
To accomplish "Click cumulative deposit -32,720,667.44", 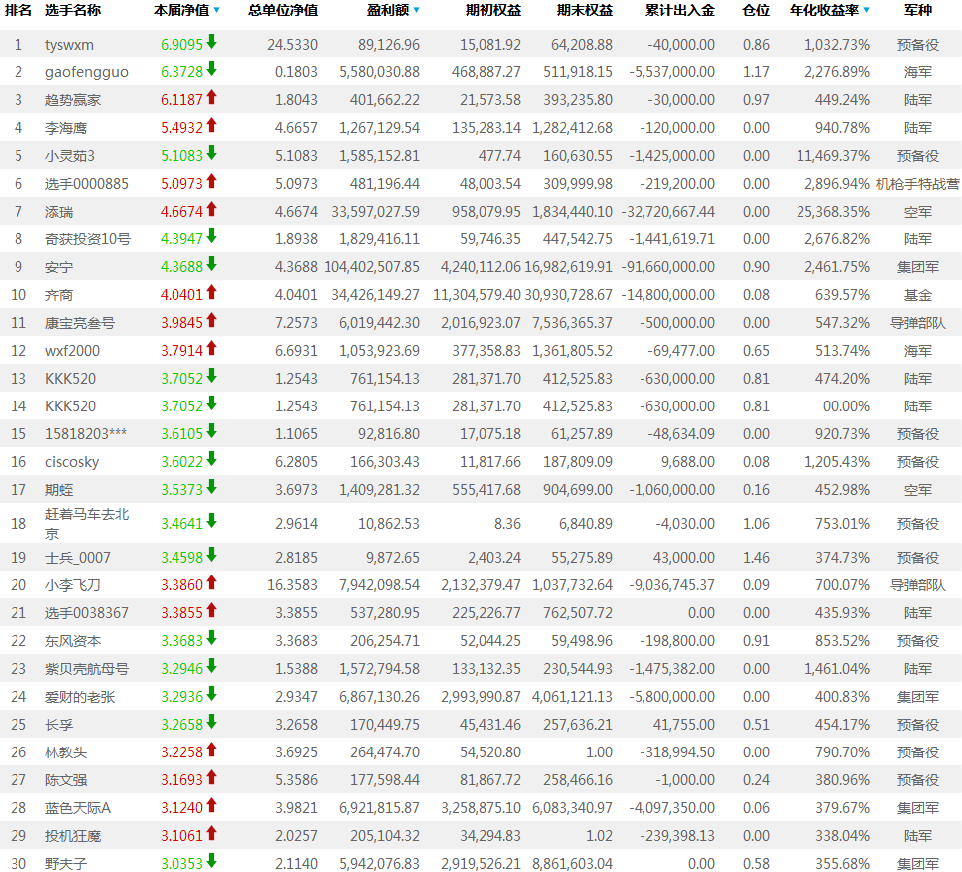I will pyautogui.click(x=668, y=212).
